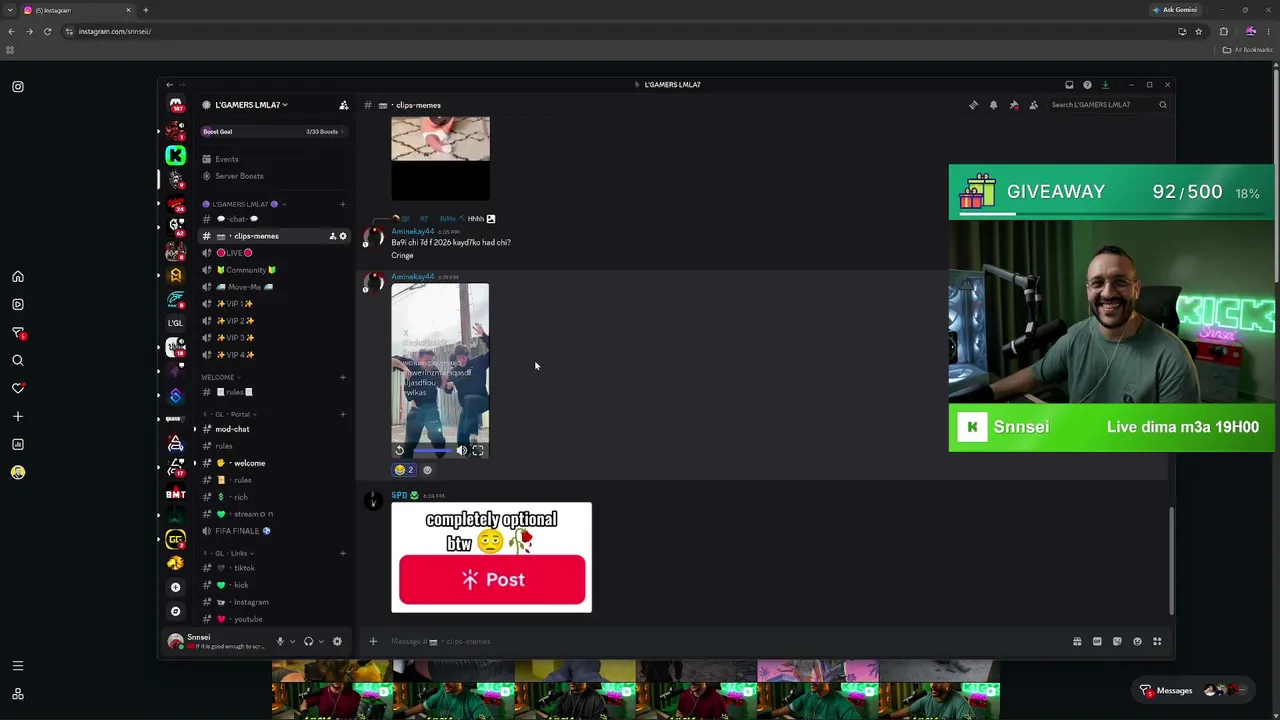This screenshot has height=720, width=1280.
Task: Open Instagram search magnifier icon
Action: pyautogui.click(x=18, y=360)
